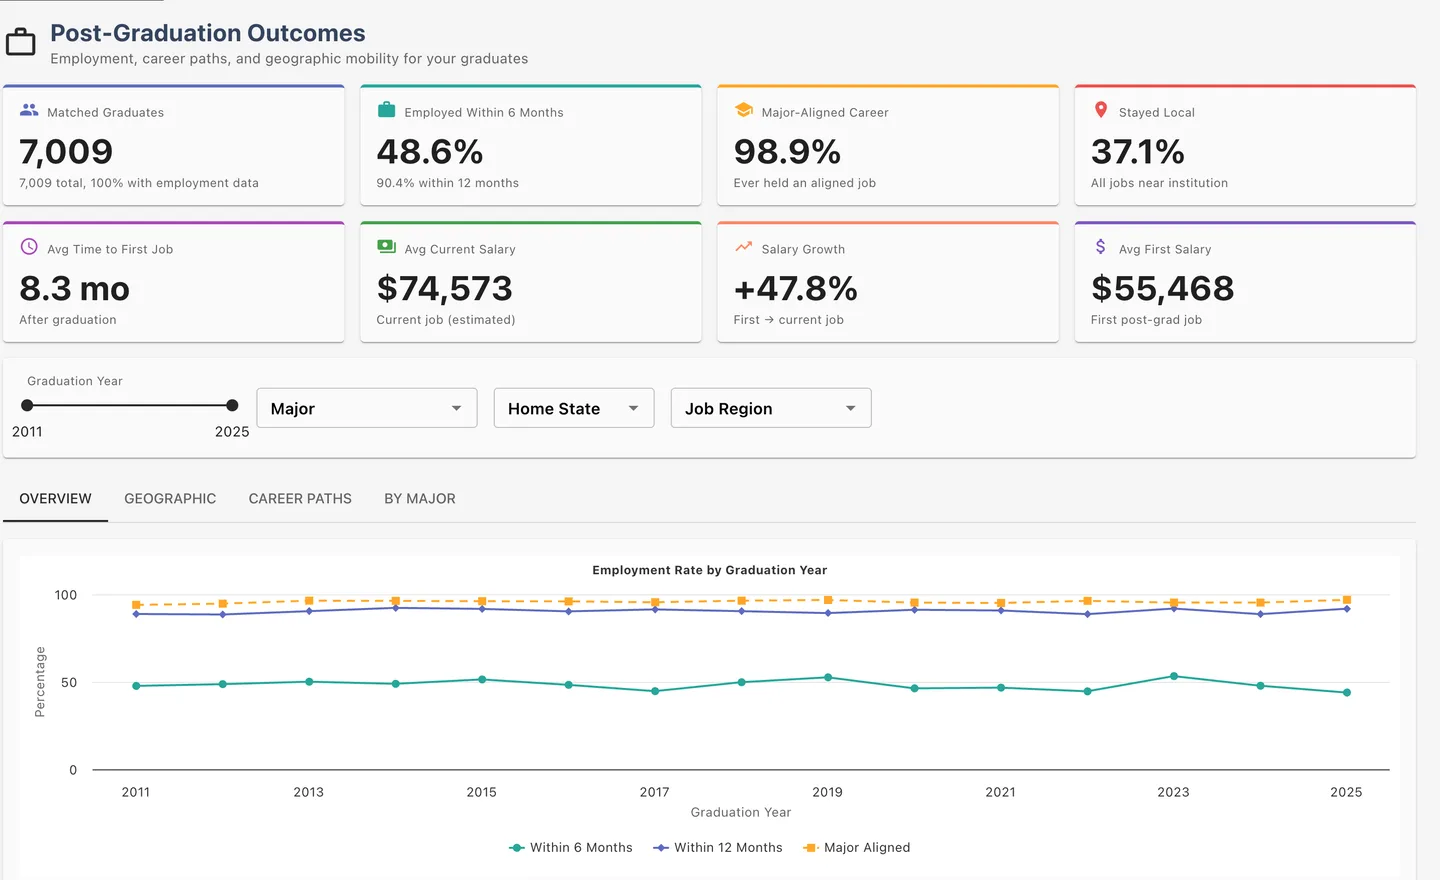
Task: Click the 'After graduation' subtext
Action: coord(68,320)
